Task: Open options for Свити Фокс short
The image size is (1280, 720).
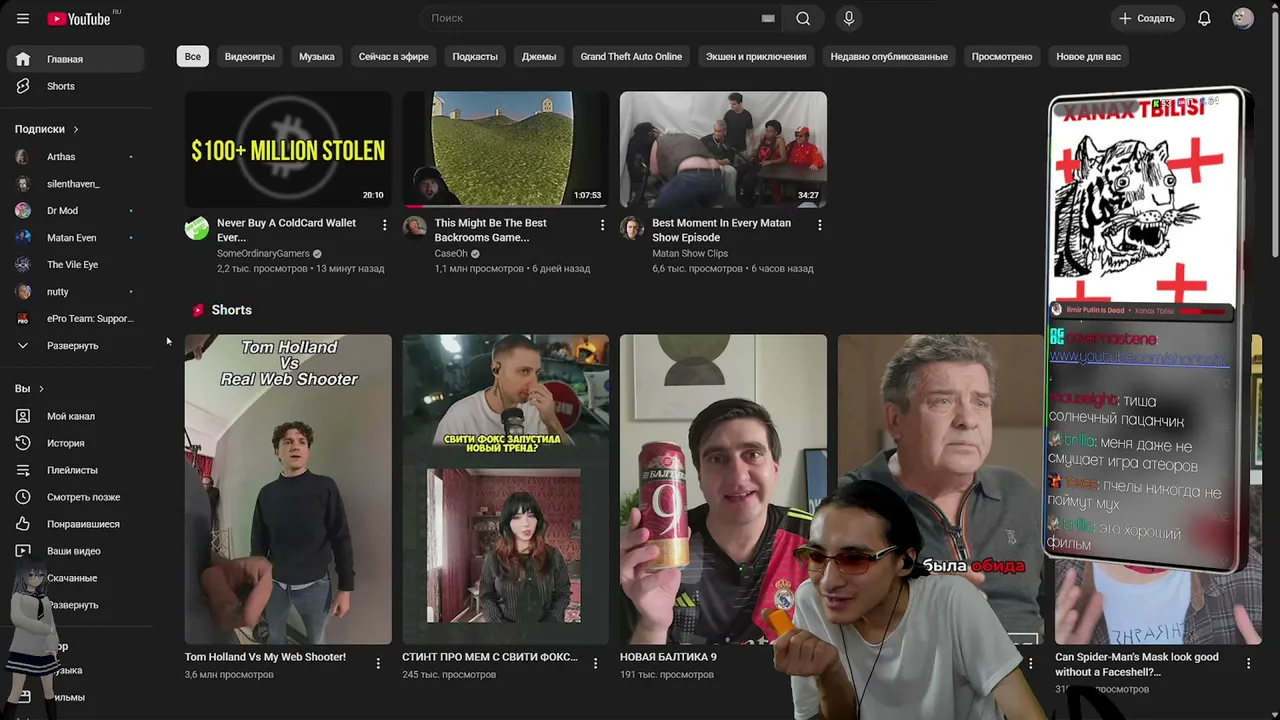Action: click(595, 663)
